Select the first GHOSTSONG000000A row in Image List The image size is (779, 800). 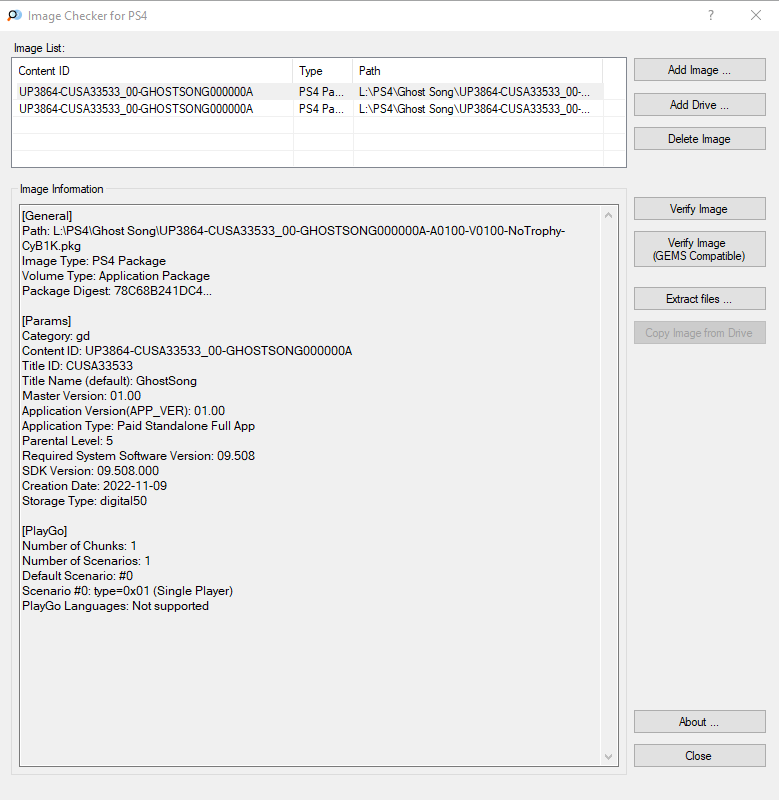[310, 92]
